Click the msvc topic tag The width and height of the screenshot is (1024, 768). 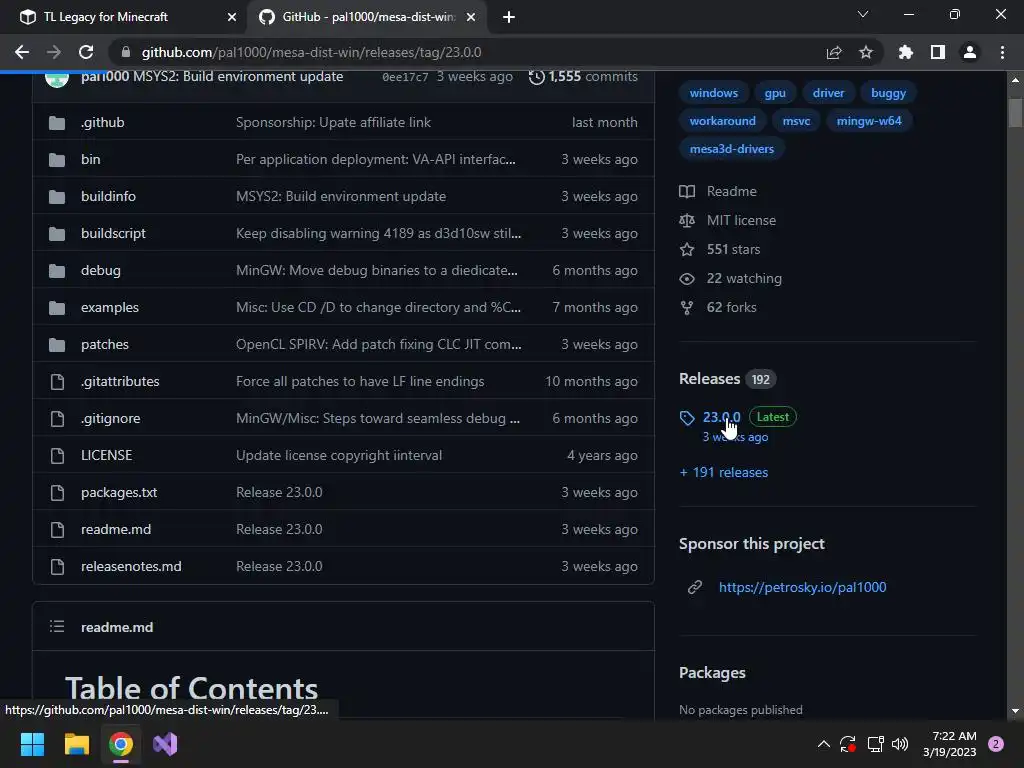(796, 121)
